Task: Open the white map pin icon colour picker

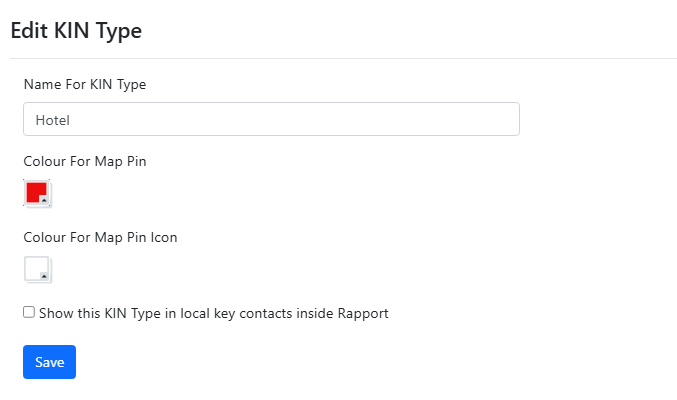Action: click(37, 270)
